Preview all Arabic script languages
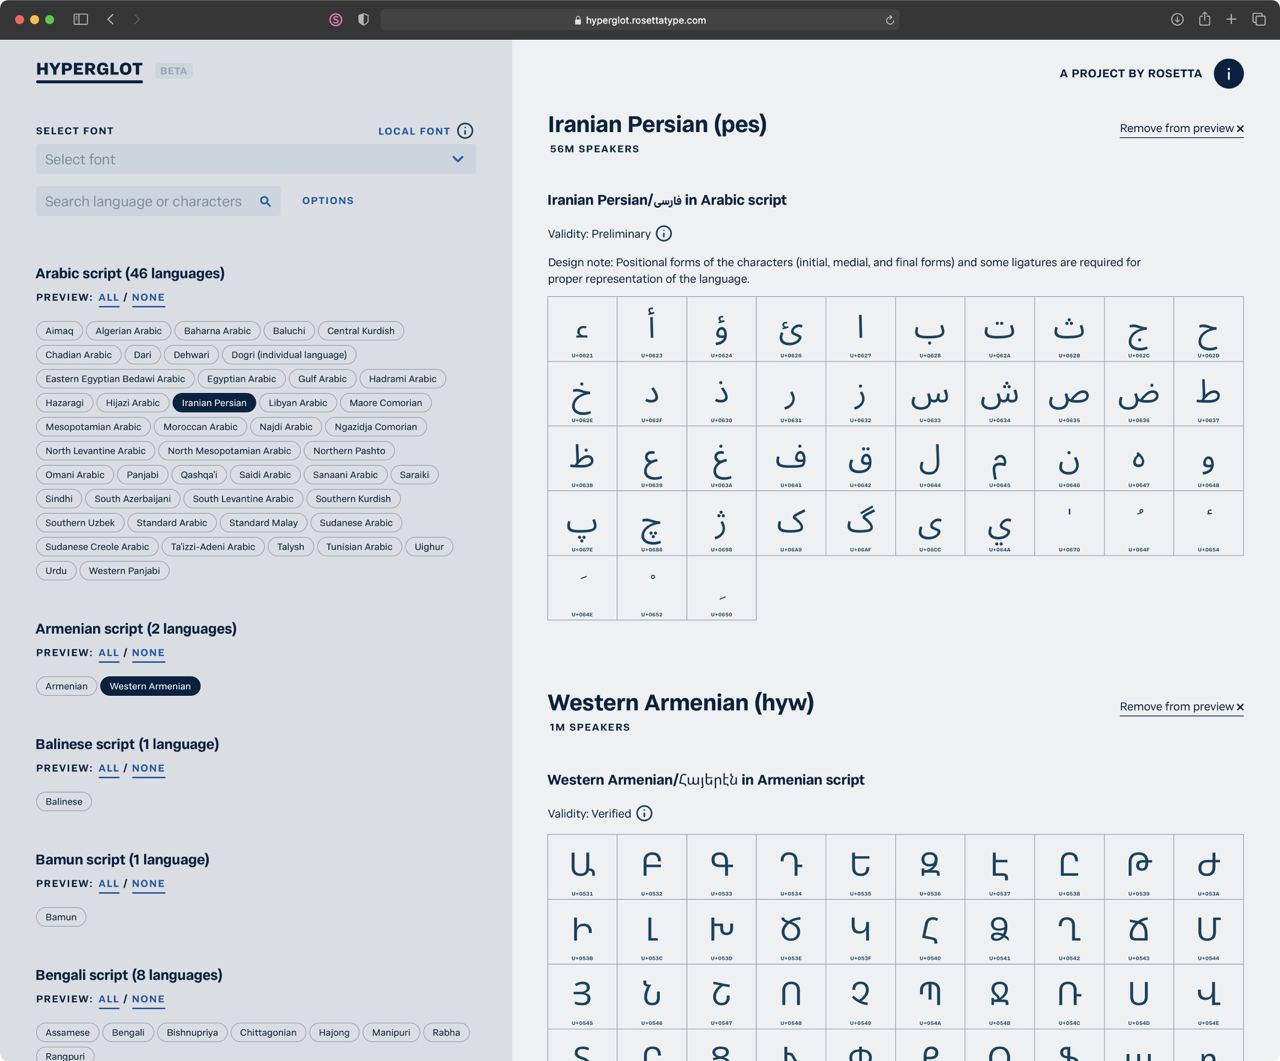 (x=109, y=298)
